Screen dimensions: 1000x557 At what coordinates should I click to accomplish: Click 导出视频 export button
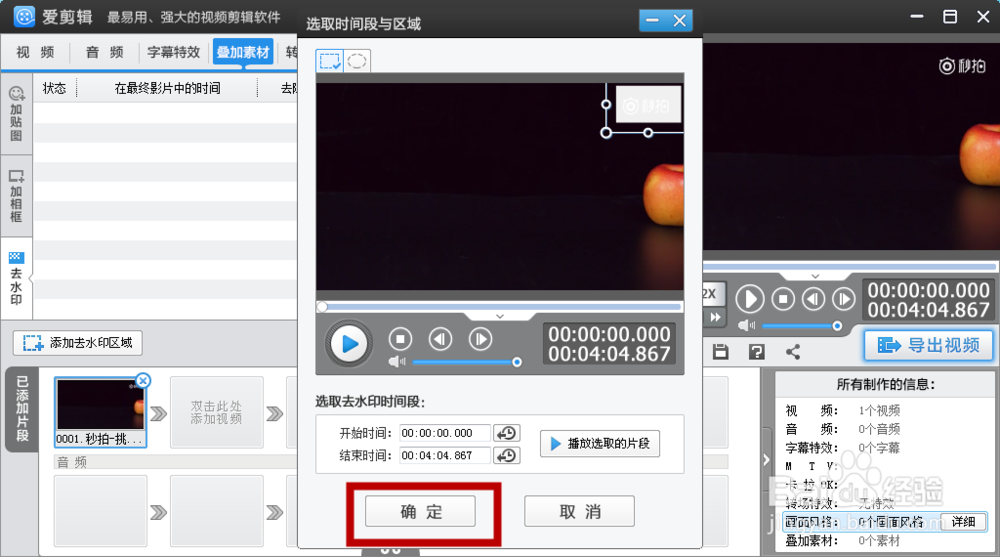click(x=929, y=345)
